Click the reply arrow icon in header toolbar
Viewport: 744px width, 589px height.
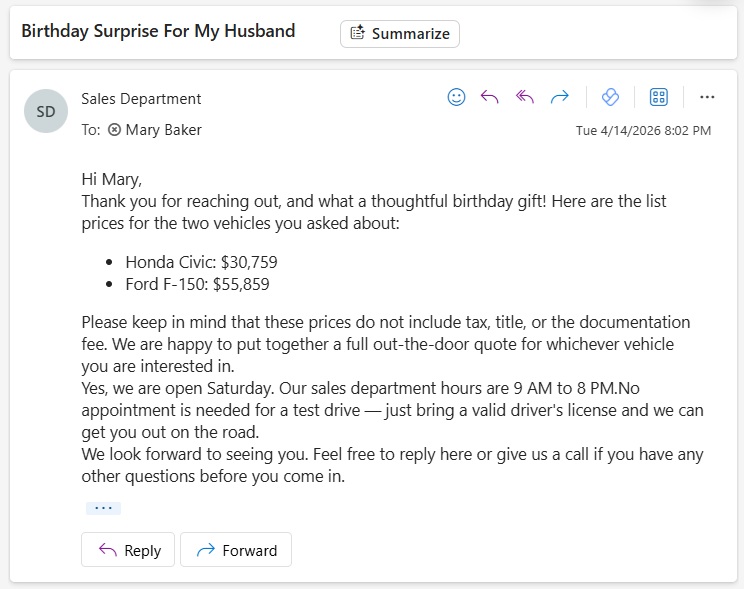(x=490, y=97)
